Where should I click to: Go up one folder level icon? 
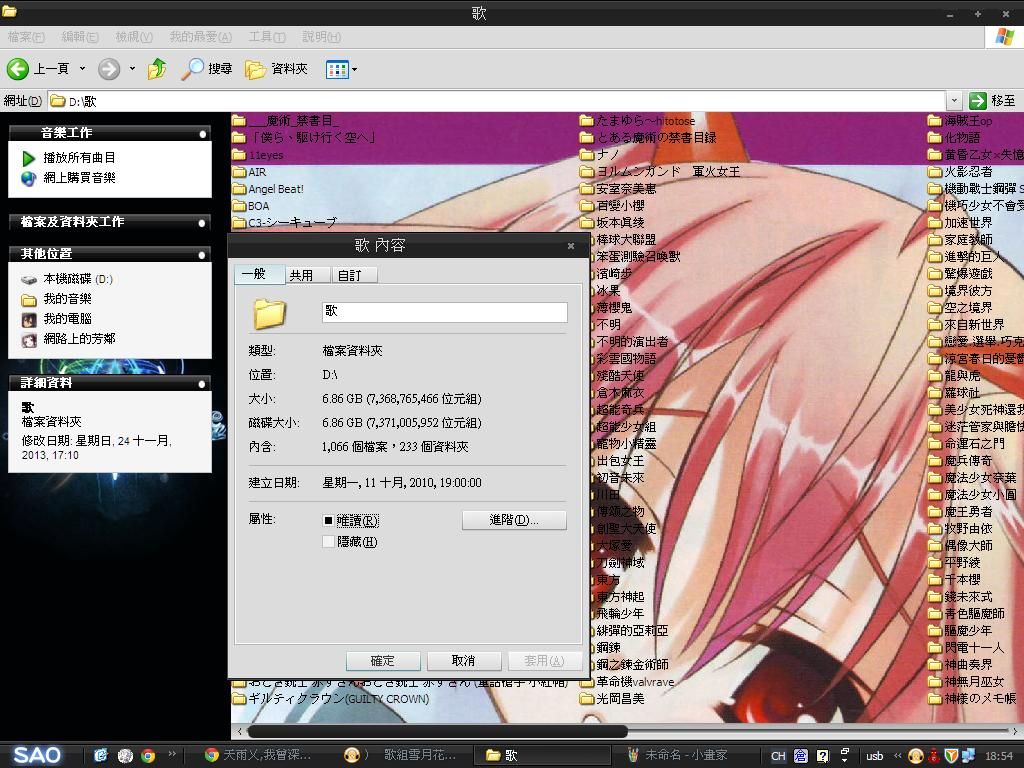(x=157, y=69)
